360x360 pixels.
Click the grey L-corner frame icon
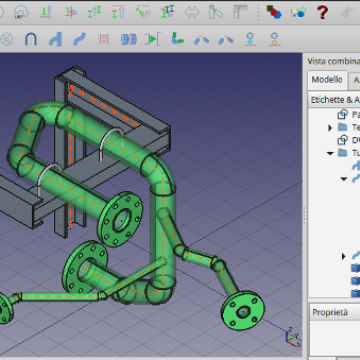[240, 12]
